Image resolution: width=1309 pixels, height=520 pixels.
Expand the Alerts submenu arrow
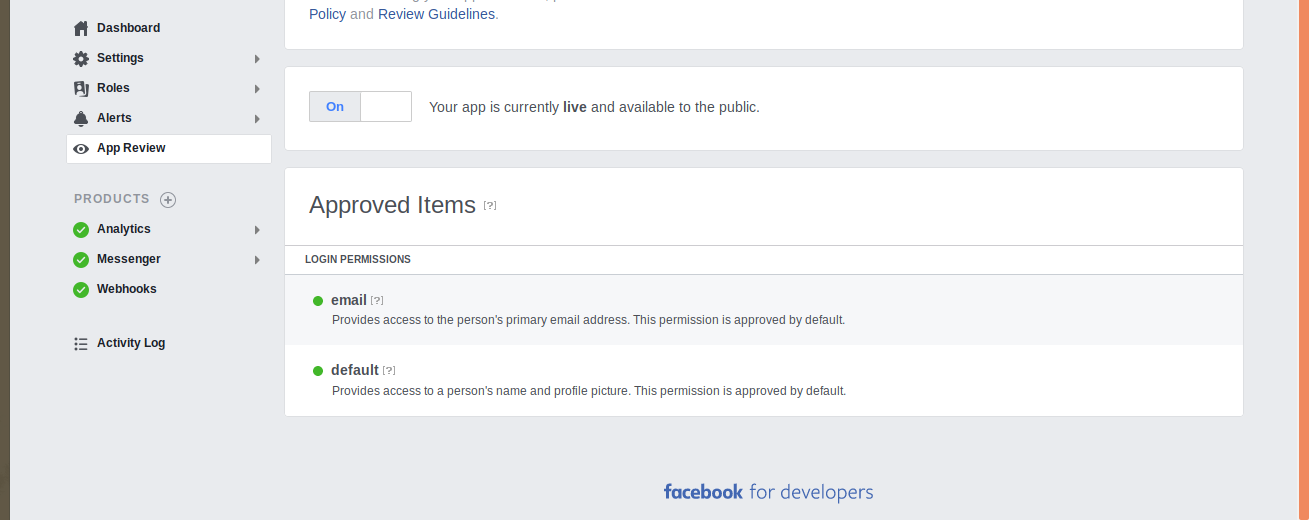(257, 118)
